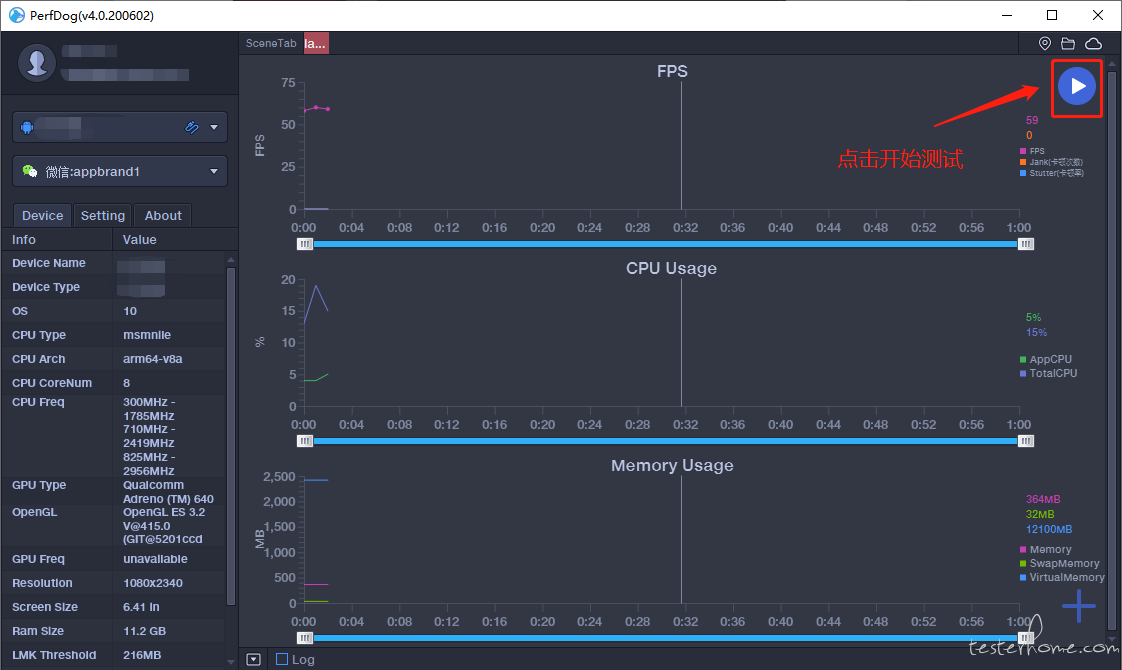Toggle the AppCPU legend entry

click(1046, 359)
